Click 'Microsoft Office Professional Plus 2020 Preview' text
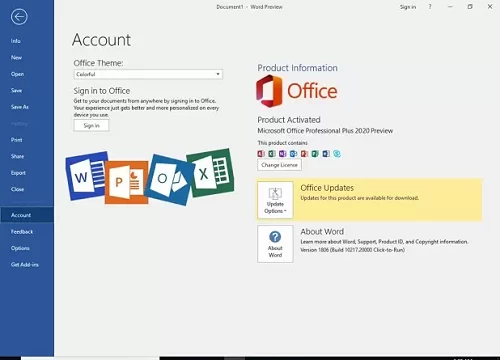500x360 pixels. [325, 131]
